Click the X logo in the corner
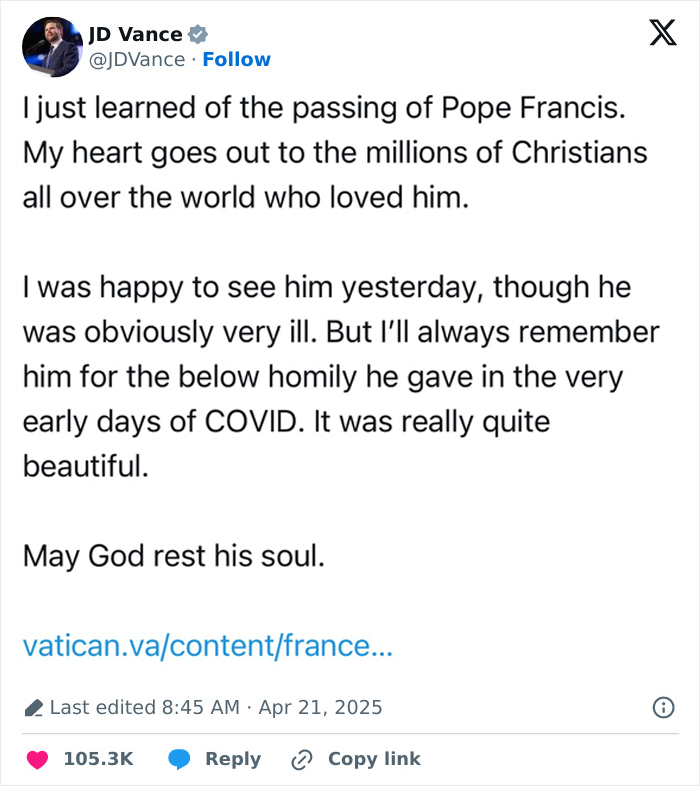This screenshot has height=786, width=700. pos(662,33)
